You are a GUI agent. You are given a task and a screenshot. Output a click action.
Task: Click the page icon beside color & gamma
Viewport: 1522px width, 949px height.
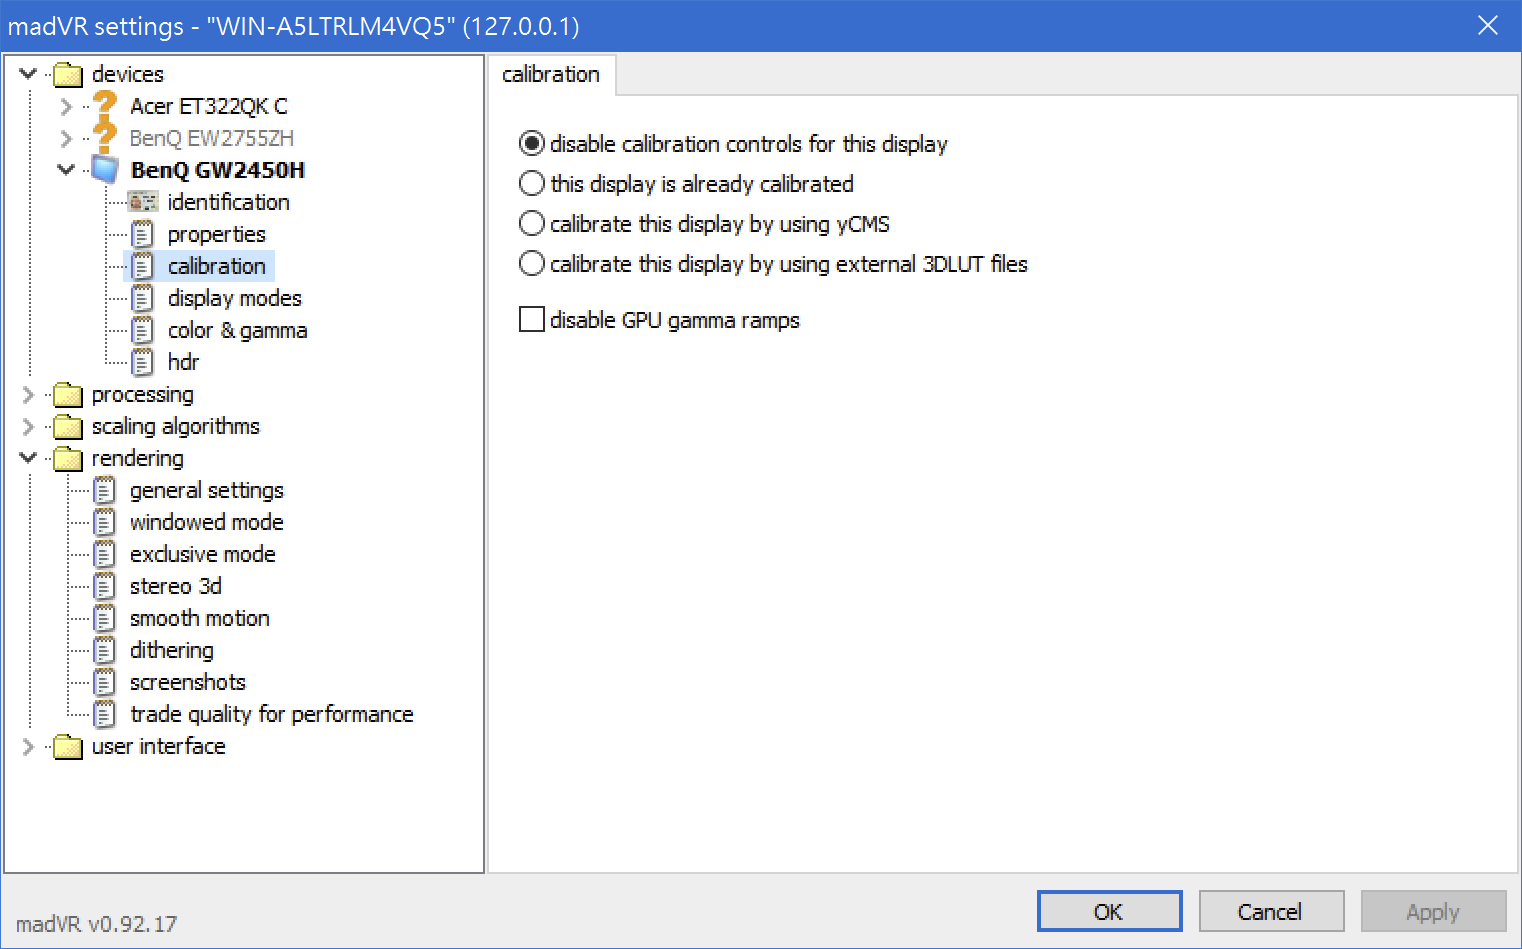coord(143,330)
